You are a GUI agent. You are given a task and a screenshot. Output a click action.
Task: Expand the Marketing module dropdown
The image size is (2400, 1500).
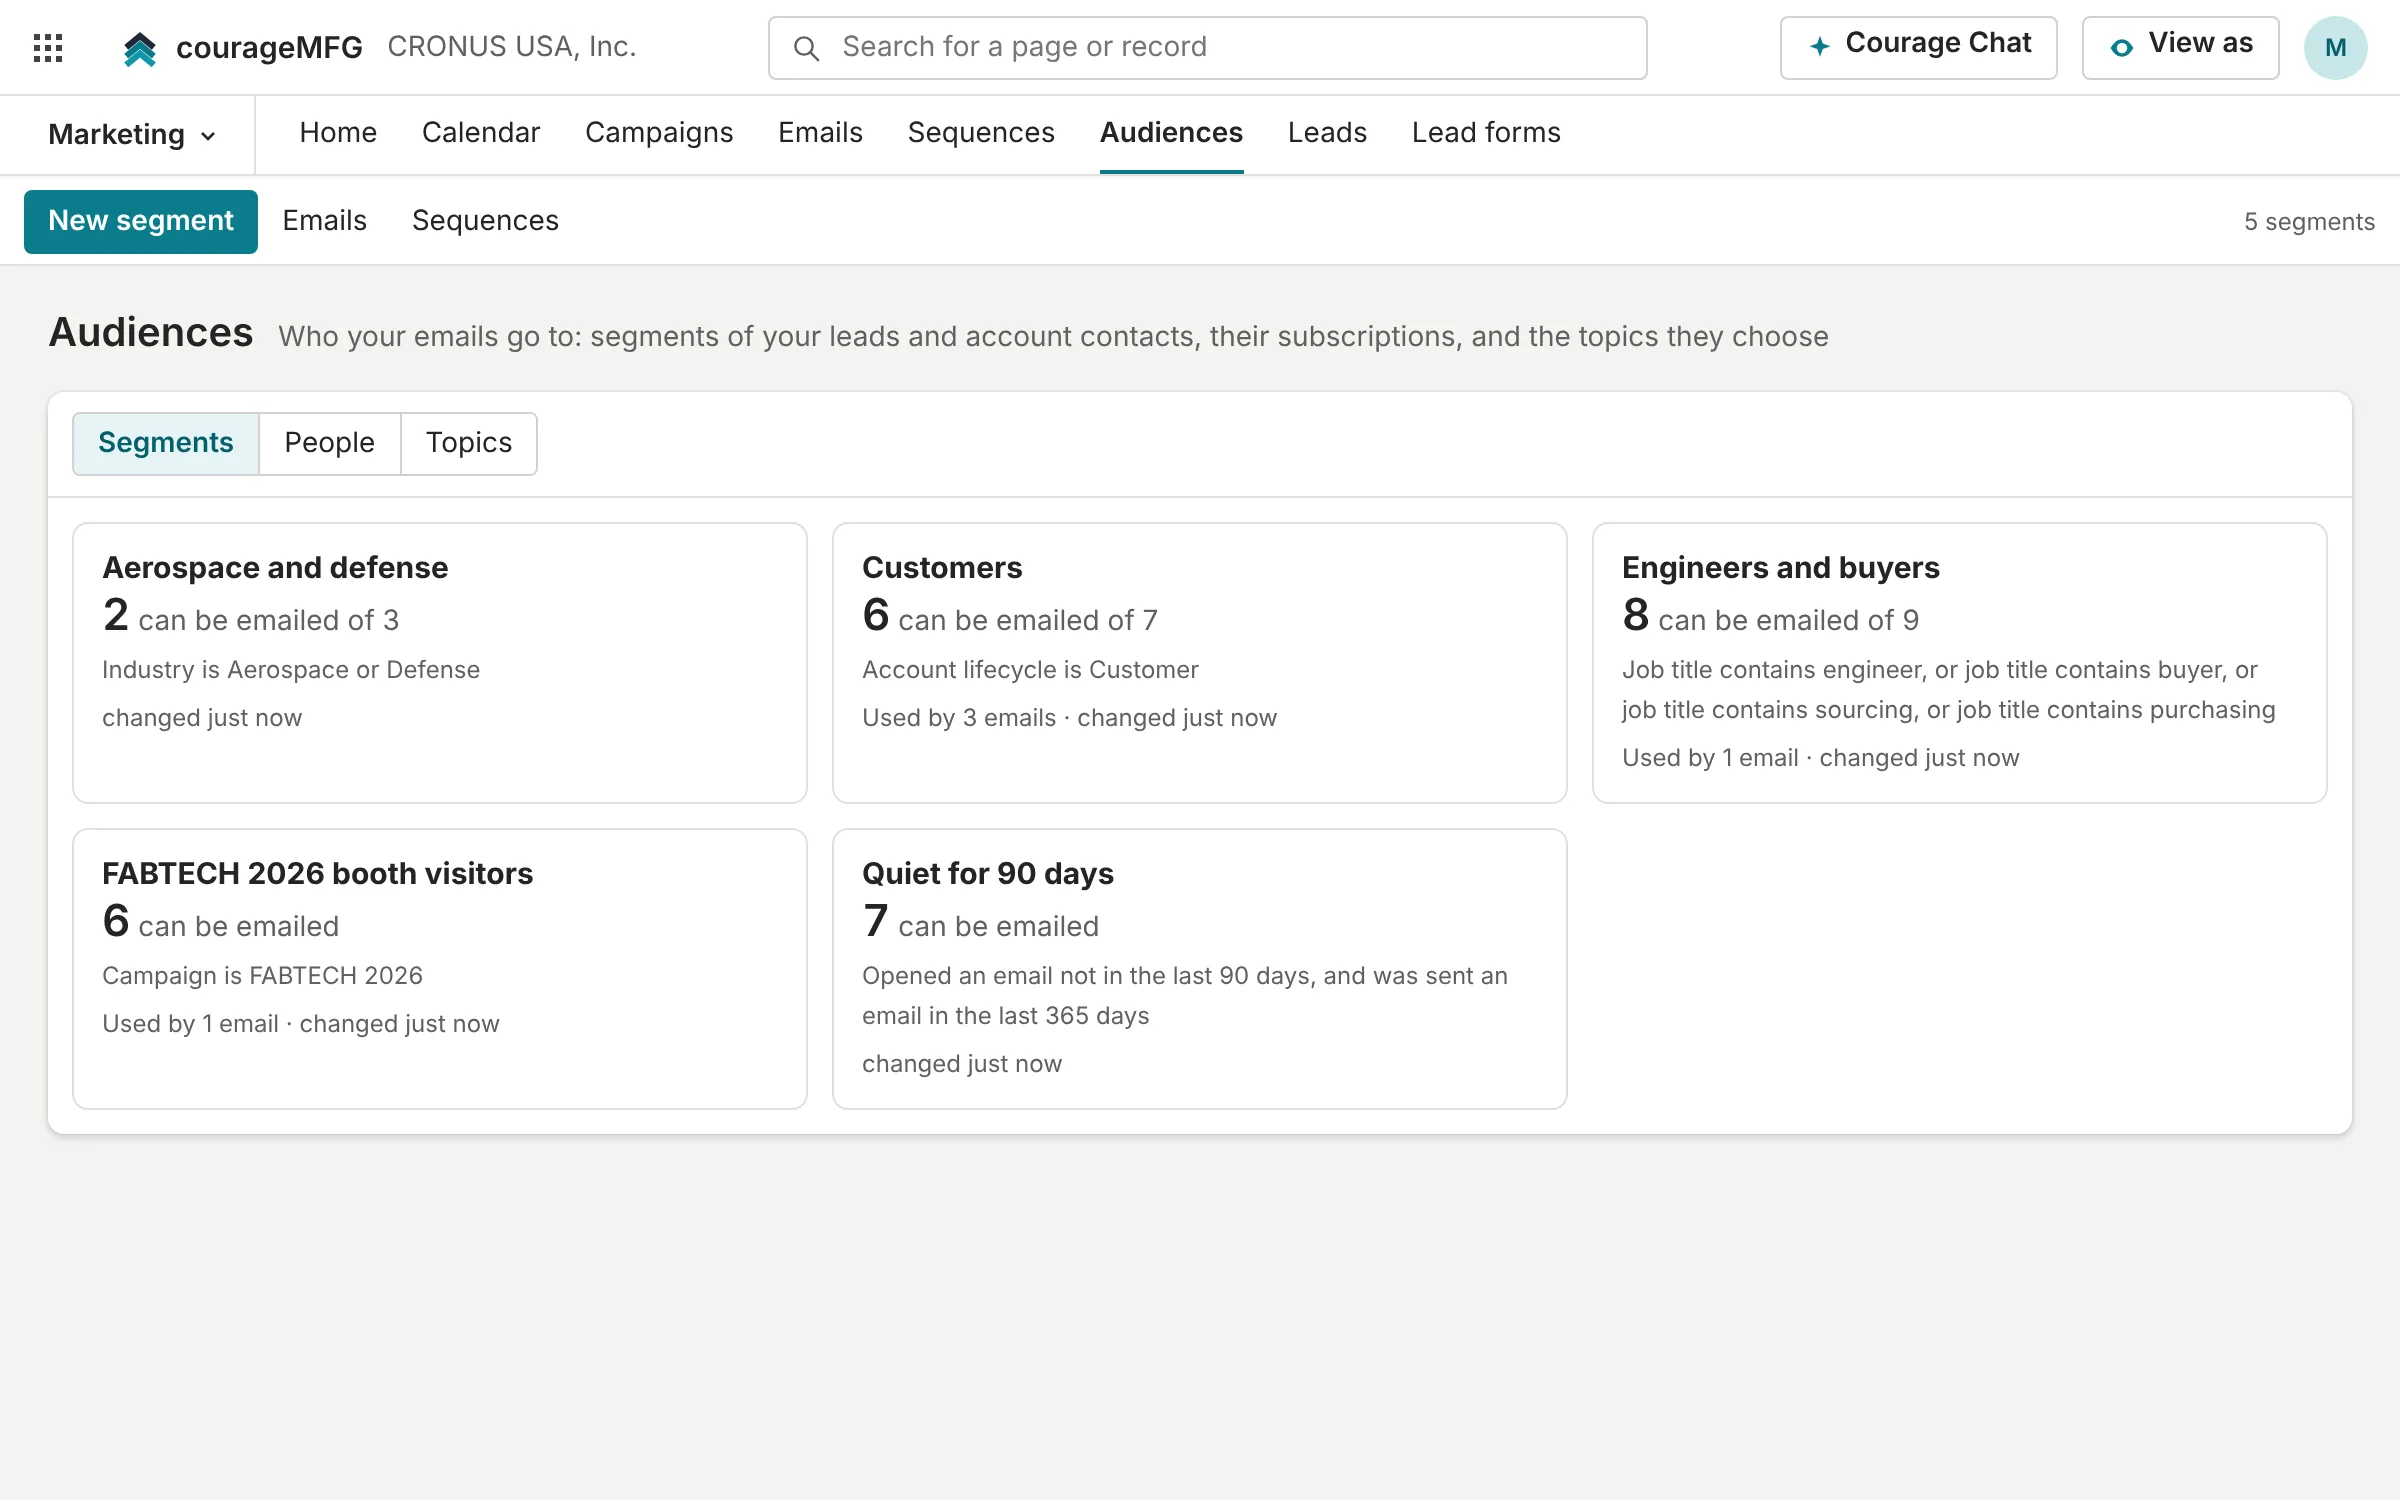[132, 134]
